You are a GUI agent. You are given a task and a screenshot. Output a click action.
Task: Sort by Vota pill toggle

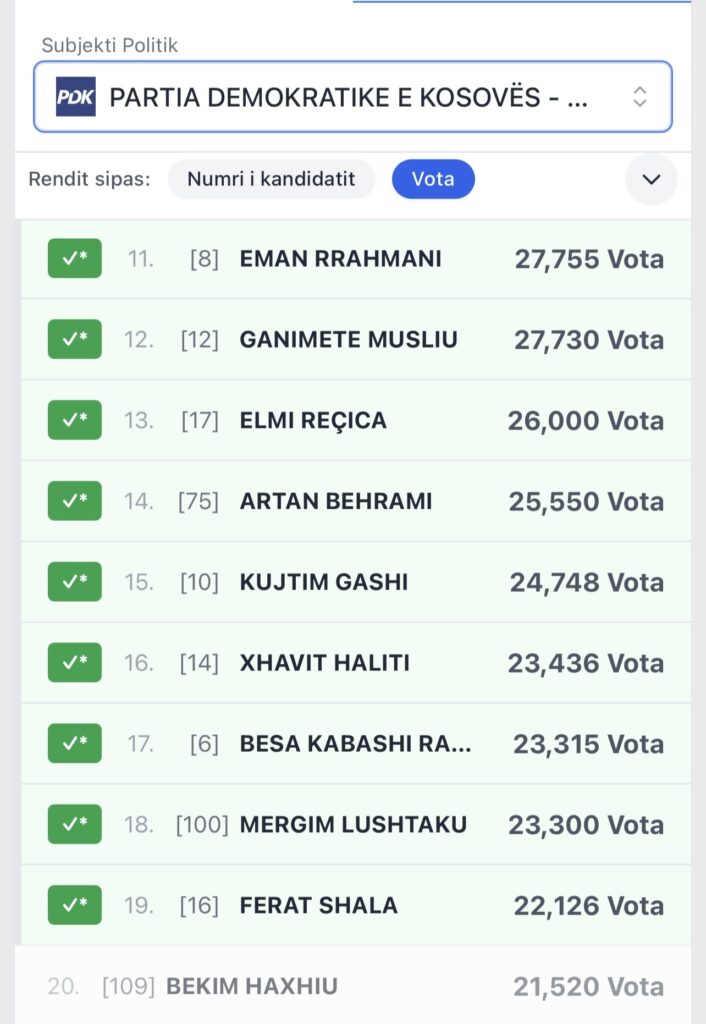click(x=432, y=180)
